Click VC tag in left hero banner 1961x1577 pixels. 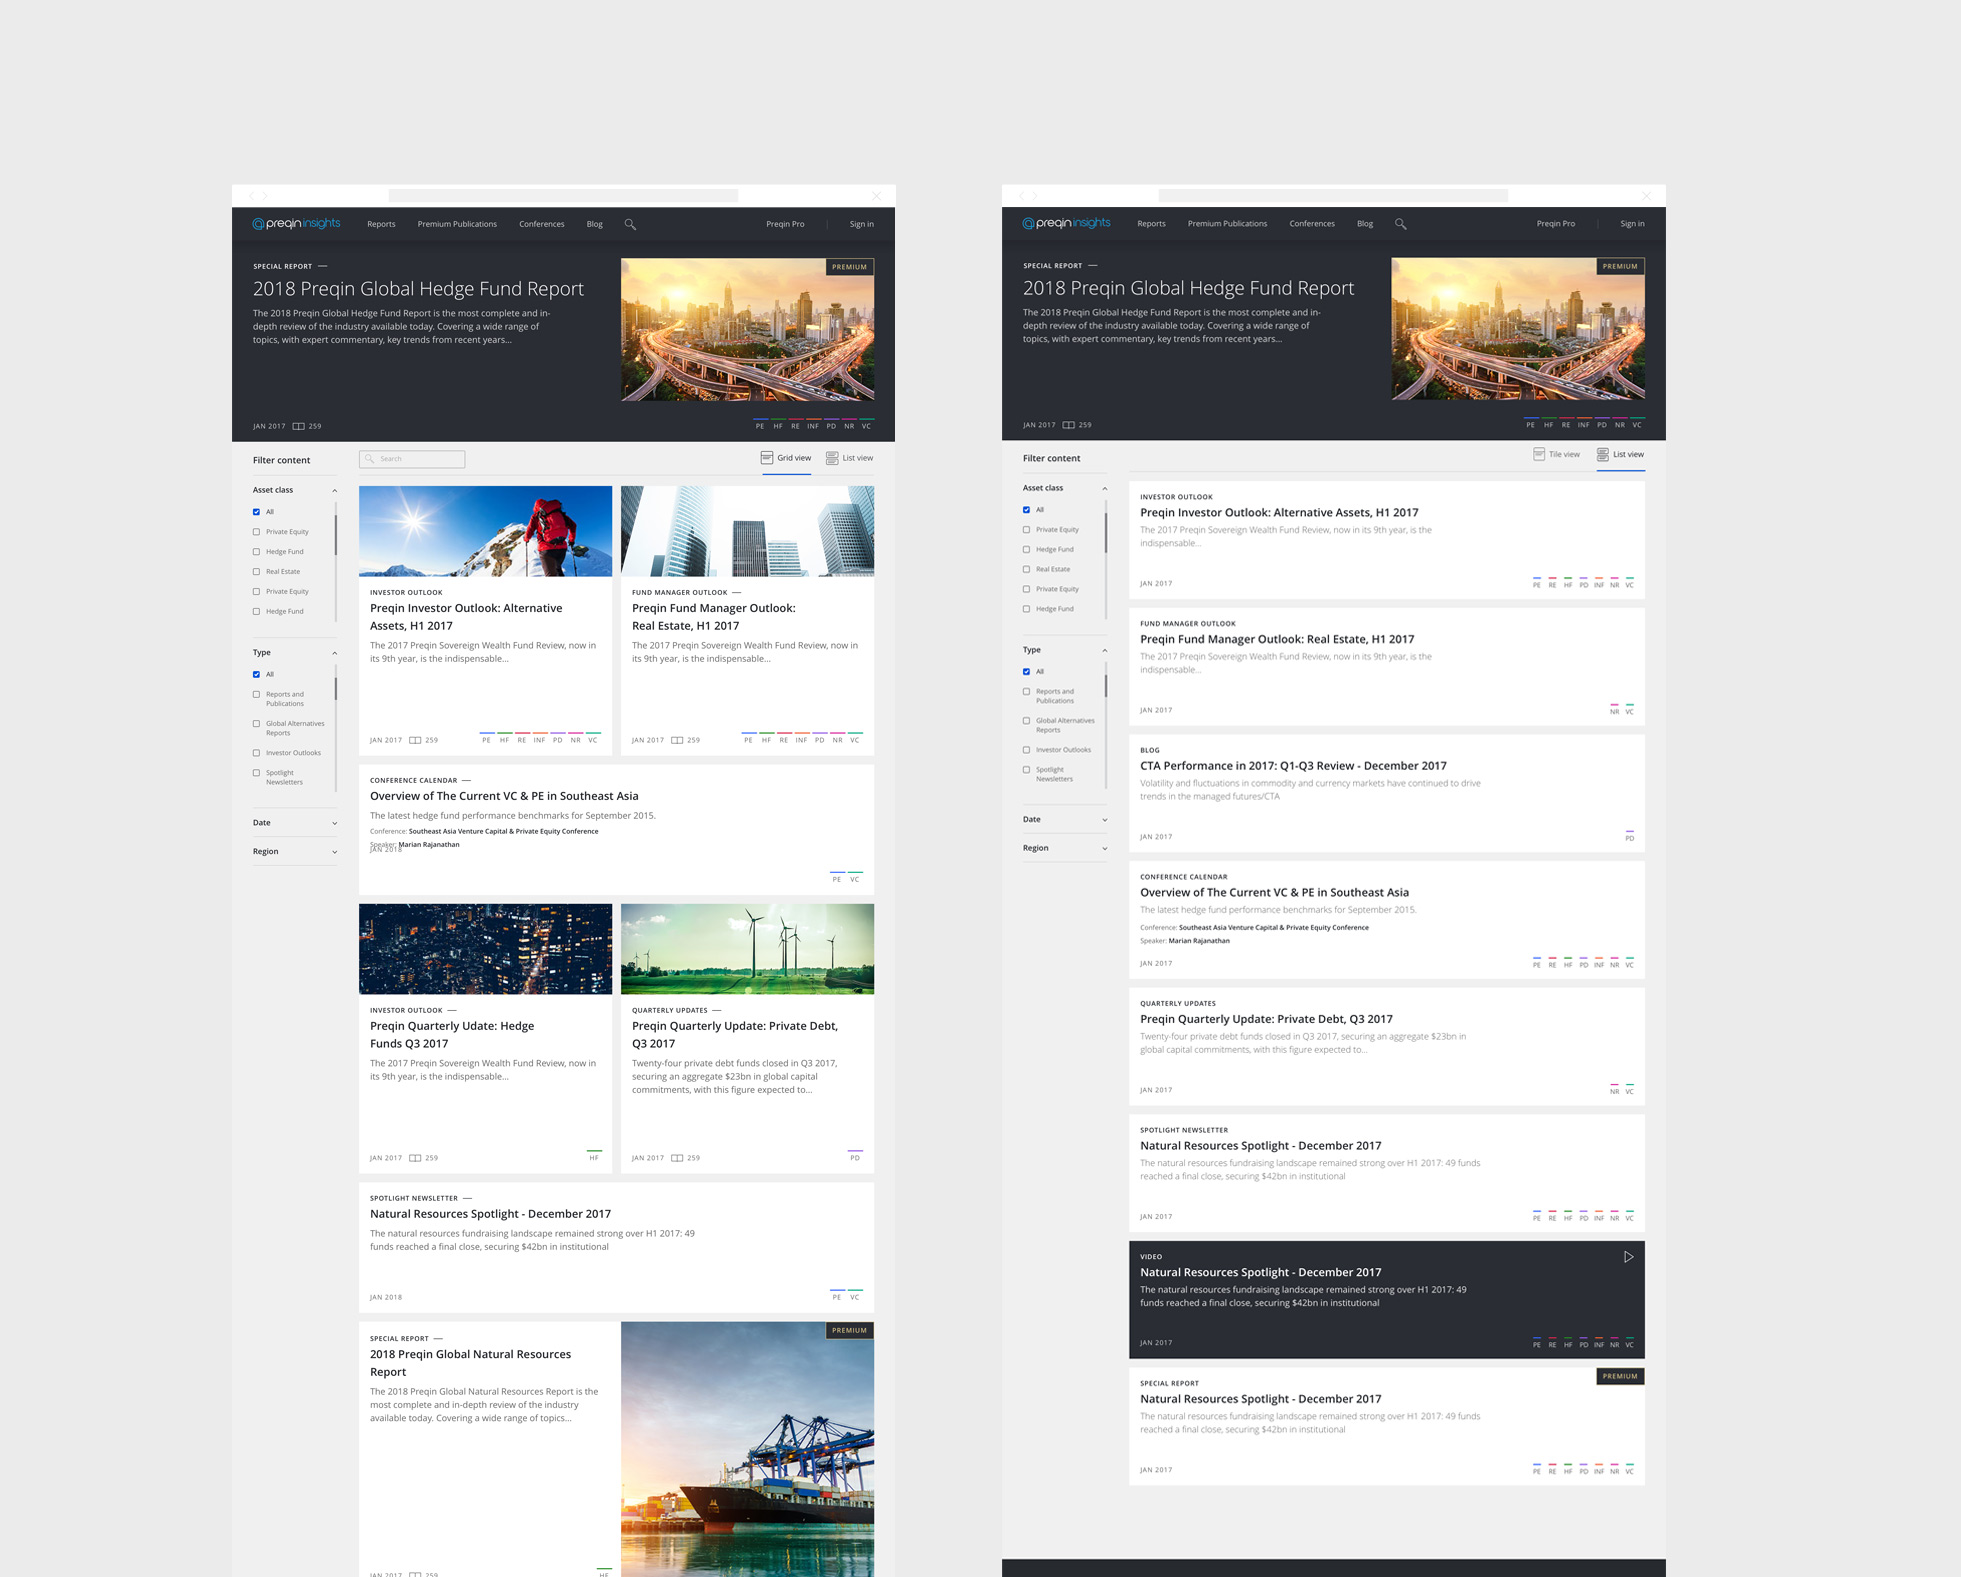(x=867, y=424)
